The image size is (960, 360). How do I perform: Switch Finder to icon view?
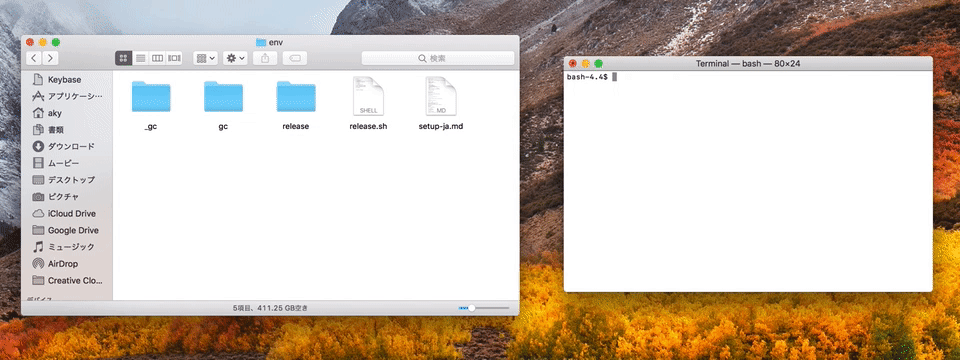(123, 58)
